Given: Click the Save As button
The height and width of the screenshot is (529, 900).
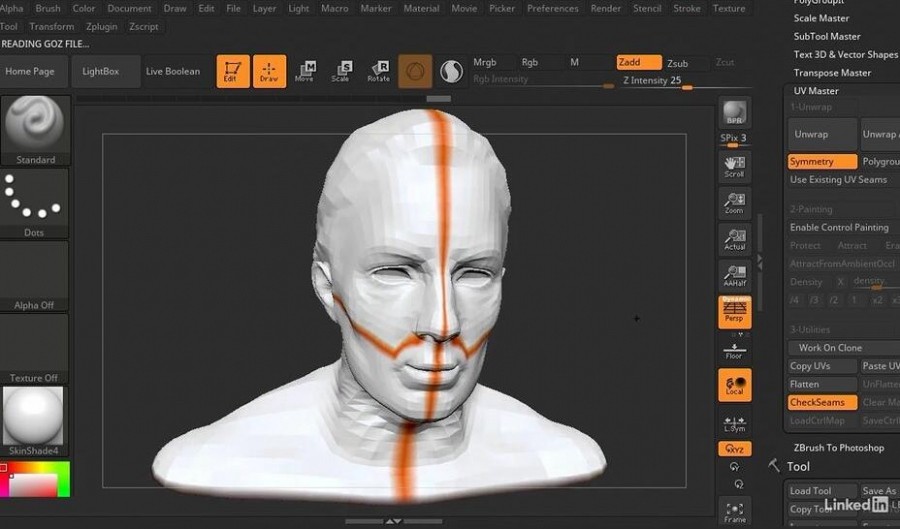Looking at the screenshot, I should (x=879, y=491).
